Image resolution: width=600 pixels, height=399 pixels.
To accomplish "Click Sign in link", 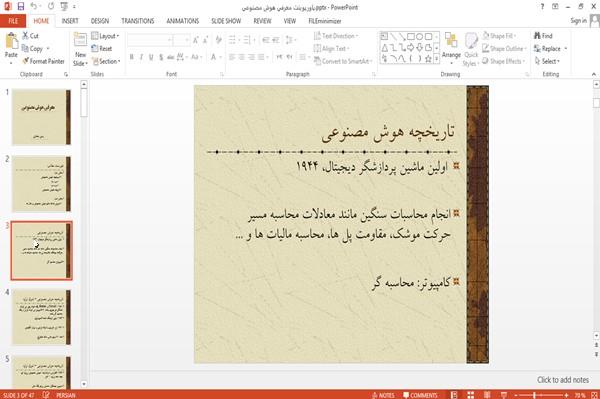I will point(578,21).
